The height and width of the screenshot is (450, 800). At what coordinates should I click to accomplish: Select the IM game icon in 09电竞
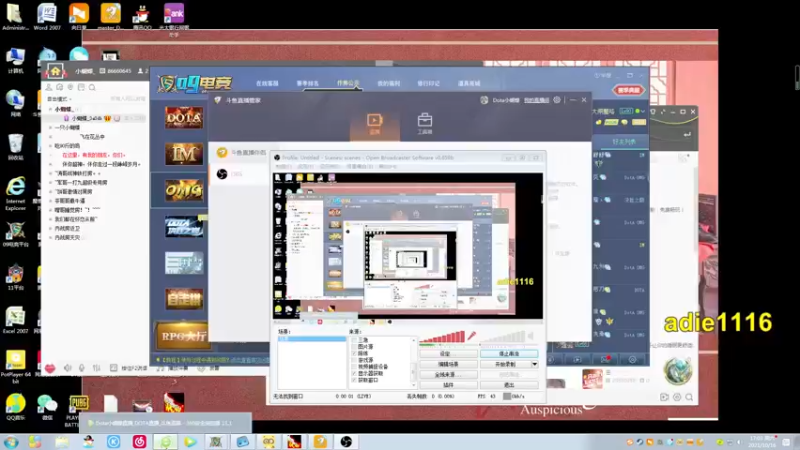click(x=184, y=154)
